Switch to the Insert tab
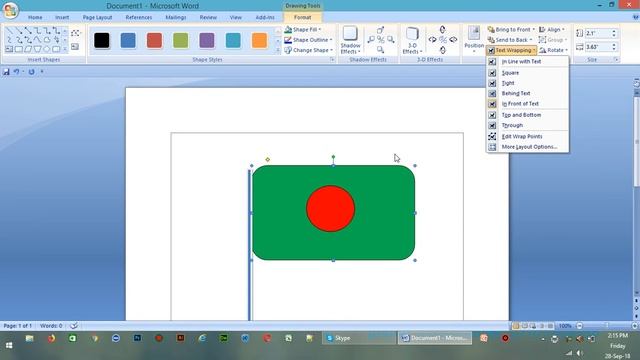640x360 pixels. [62, 18]
